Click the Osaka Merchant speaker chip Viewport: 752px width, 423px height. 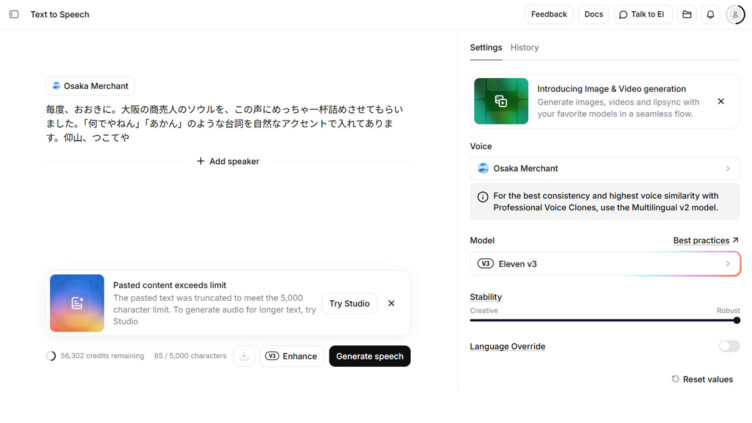[x=90, y=86]
